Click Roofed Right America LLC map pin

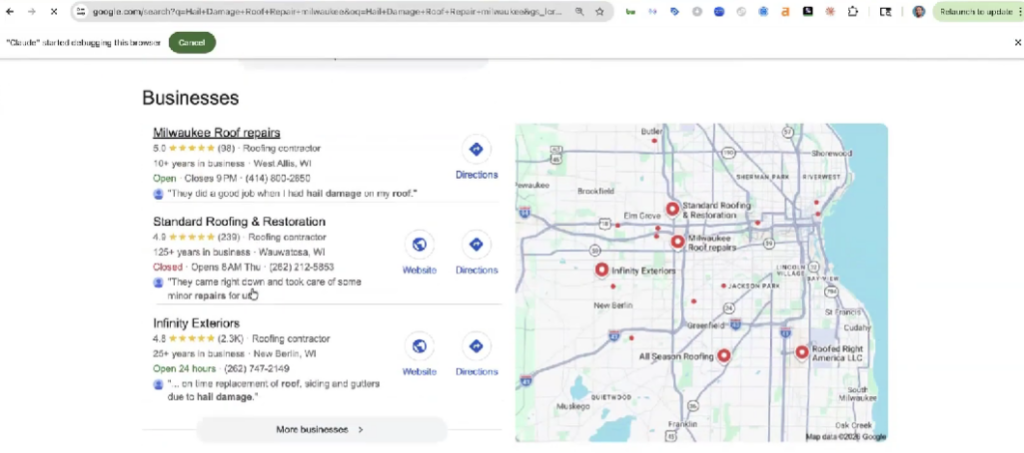tap(802, 352)
